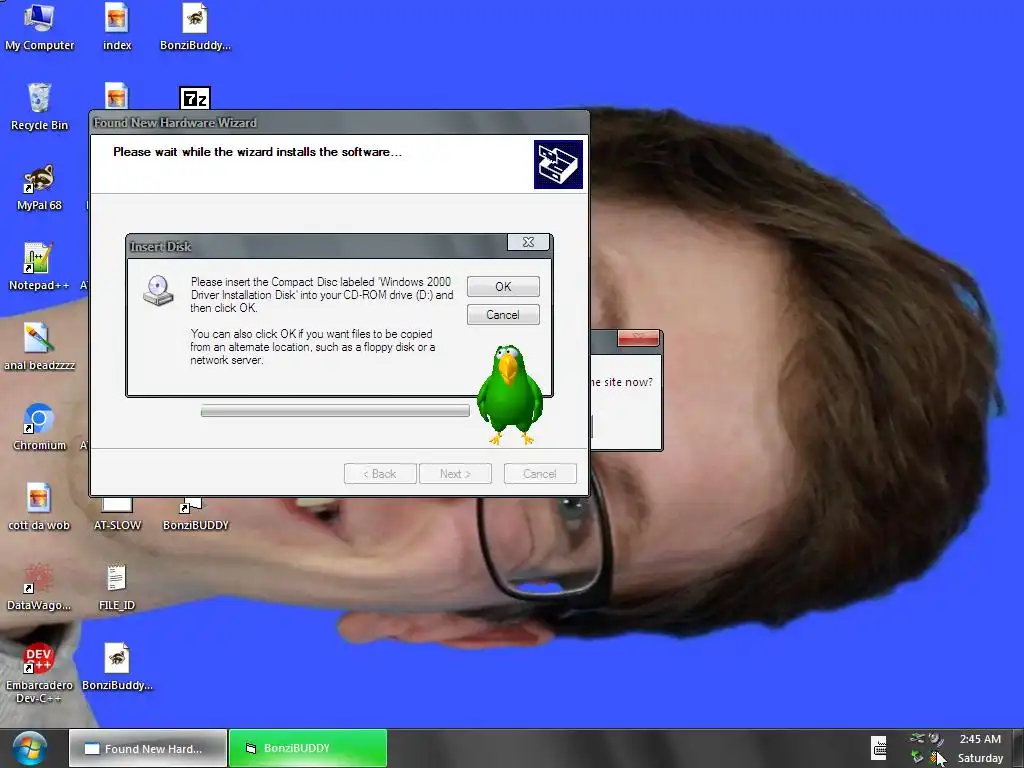Click the Show Desktop strip beside the clock
The width and height of the screenshot is (1024, 768).
(x=1018, y=748)
